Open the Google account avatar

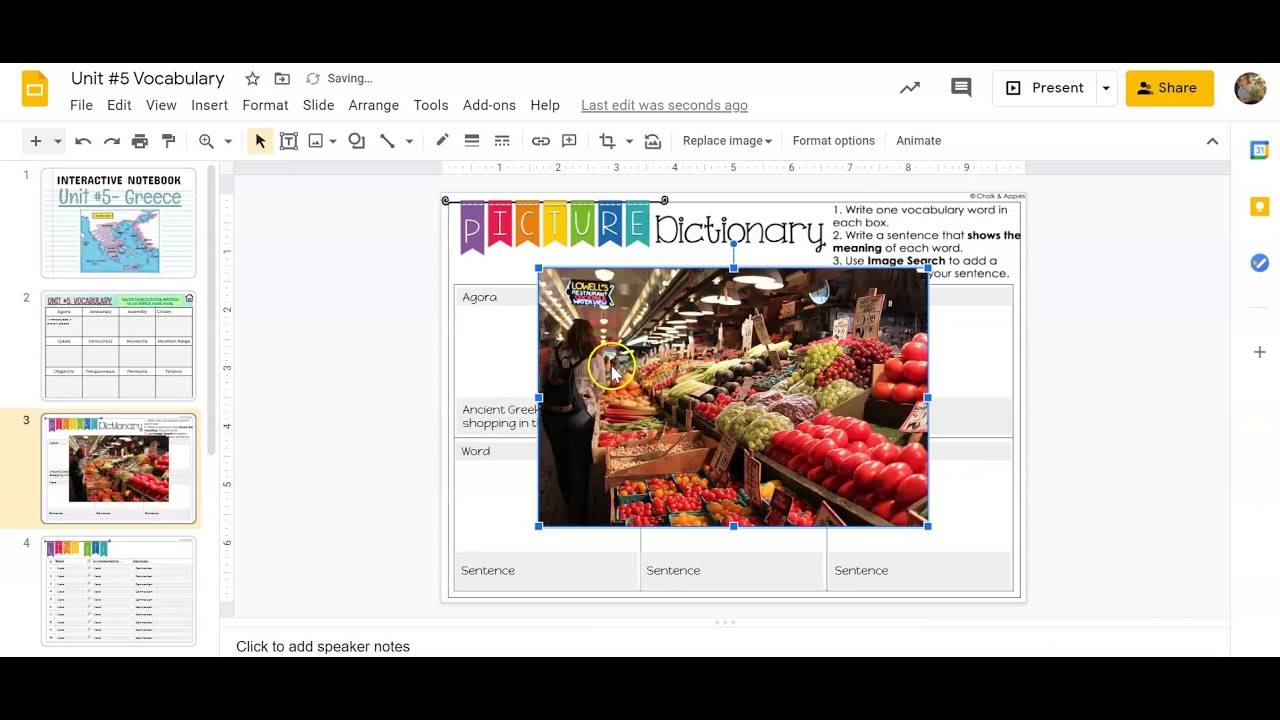[1250, 88]
